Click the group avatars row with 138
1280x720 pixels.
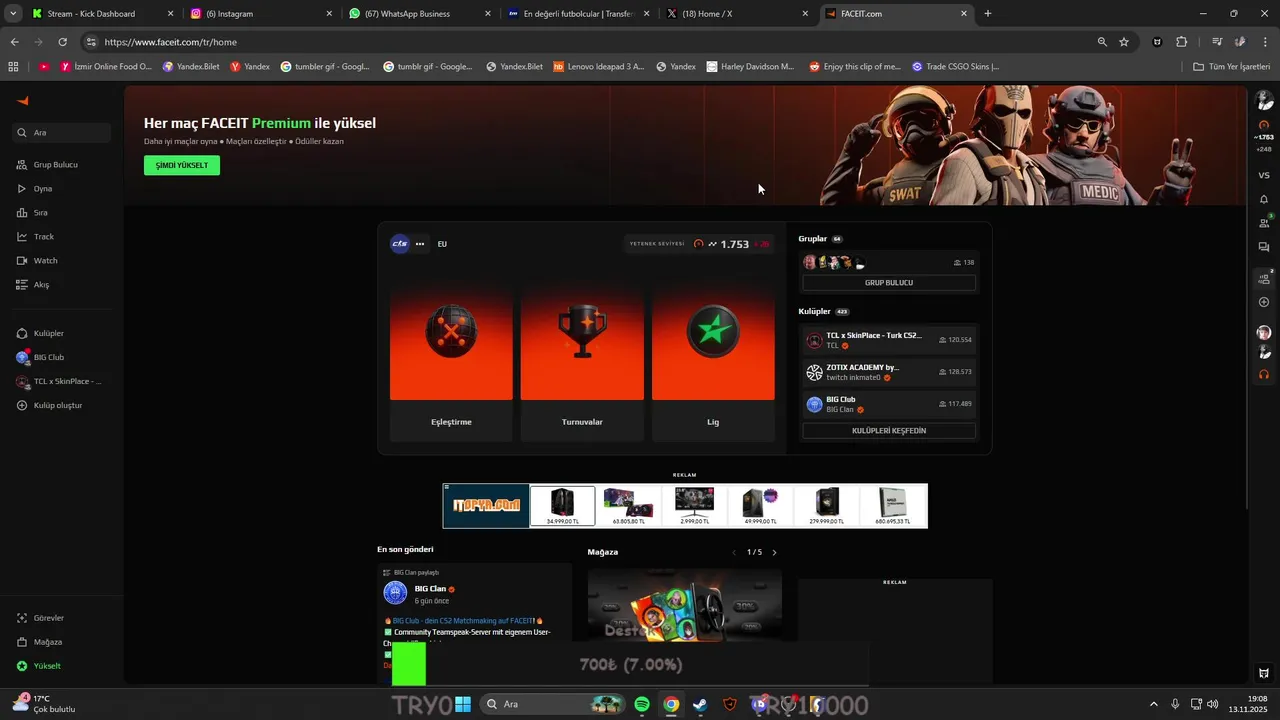click(889, 262)
